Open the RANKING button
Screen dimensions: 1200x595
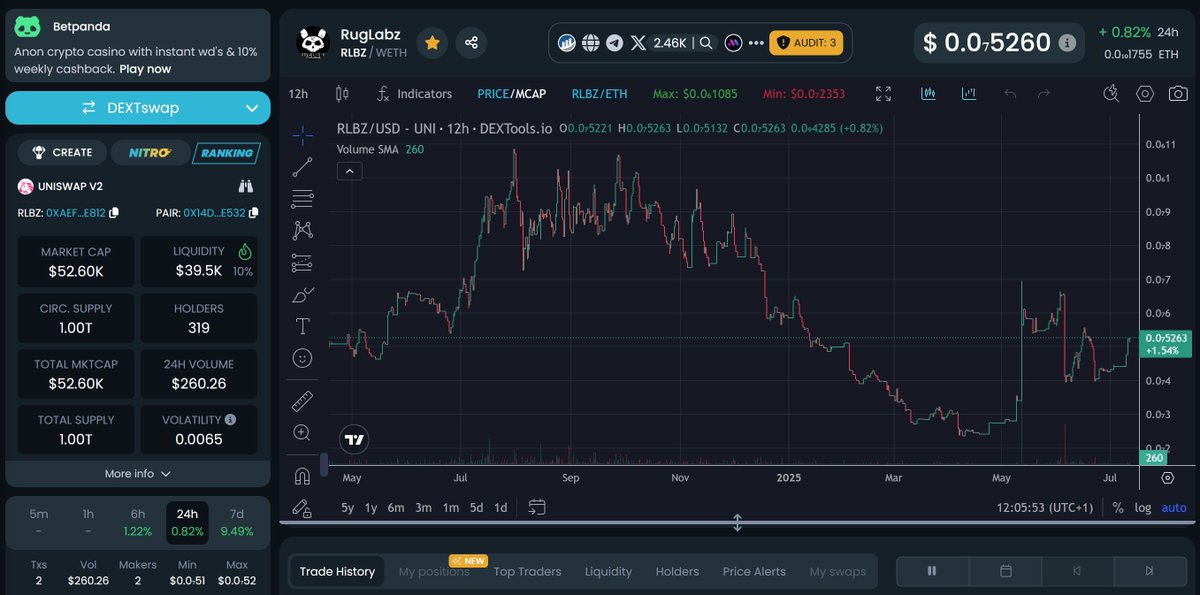click(226, 153)
